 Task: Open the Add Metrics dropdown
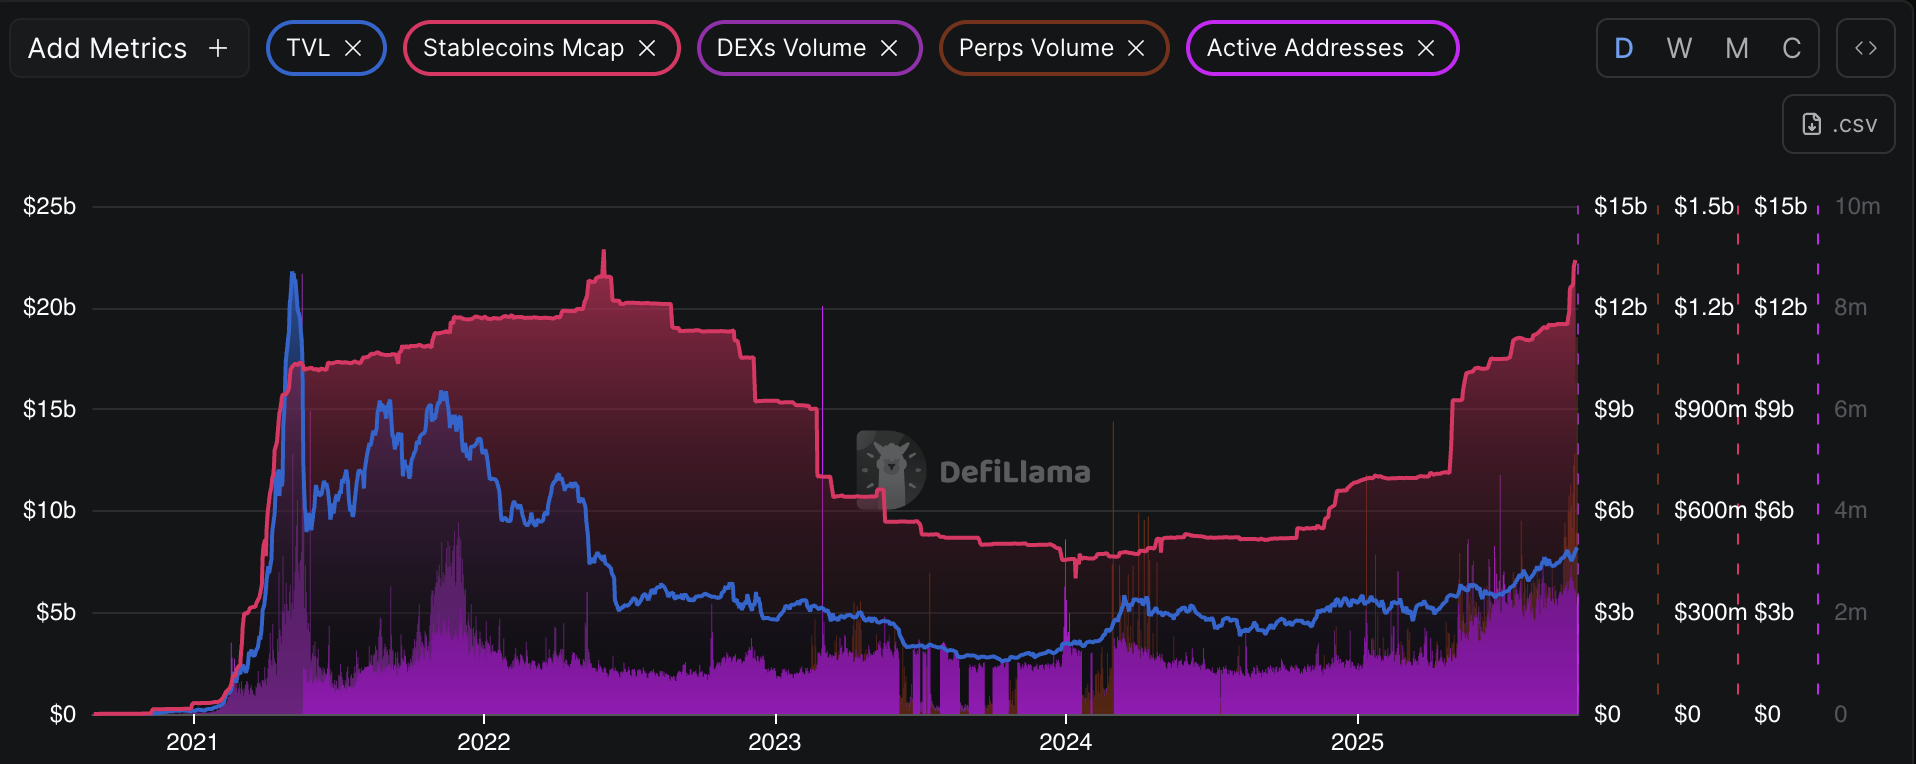point(108,48)
